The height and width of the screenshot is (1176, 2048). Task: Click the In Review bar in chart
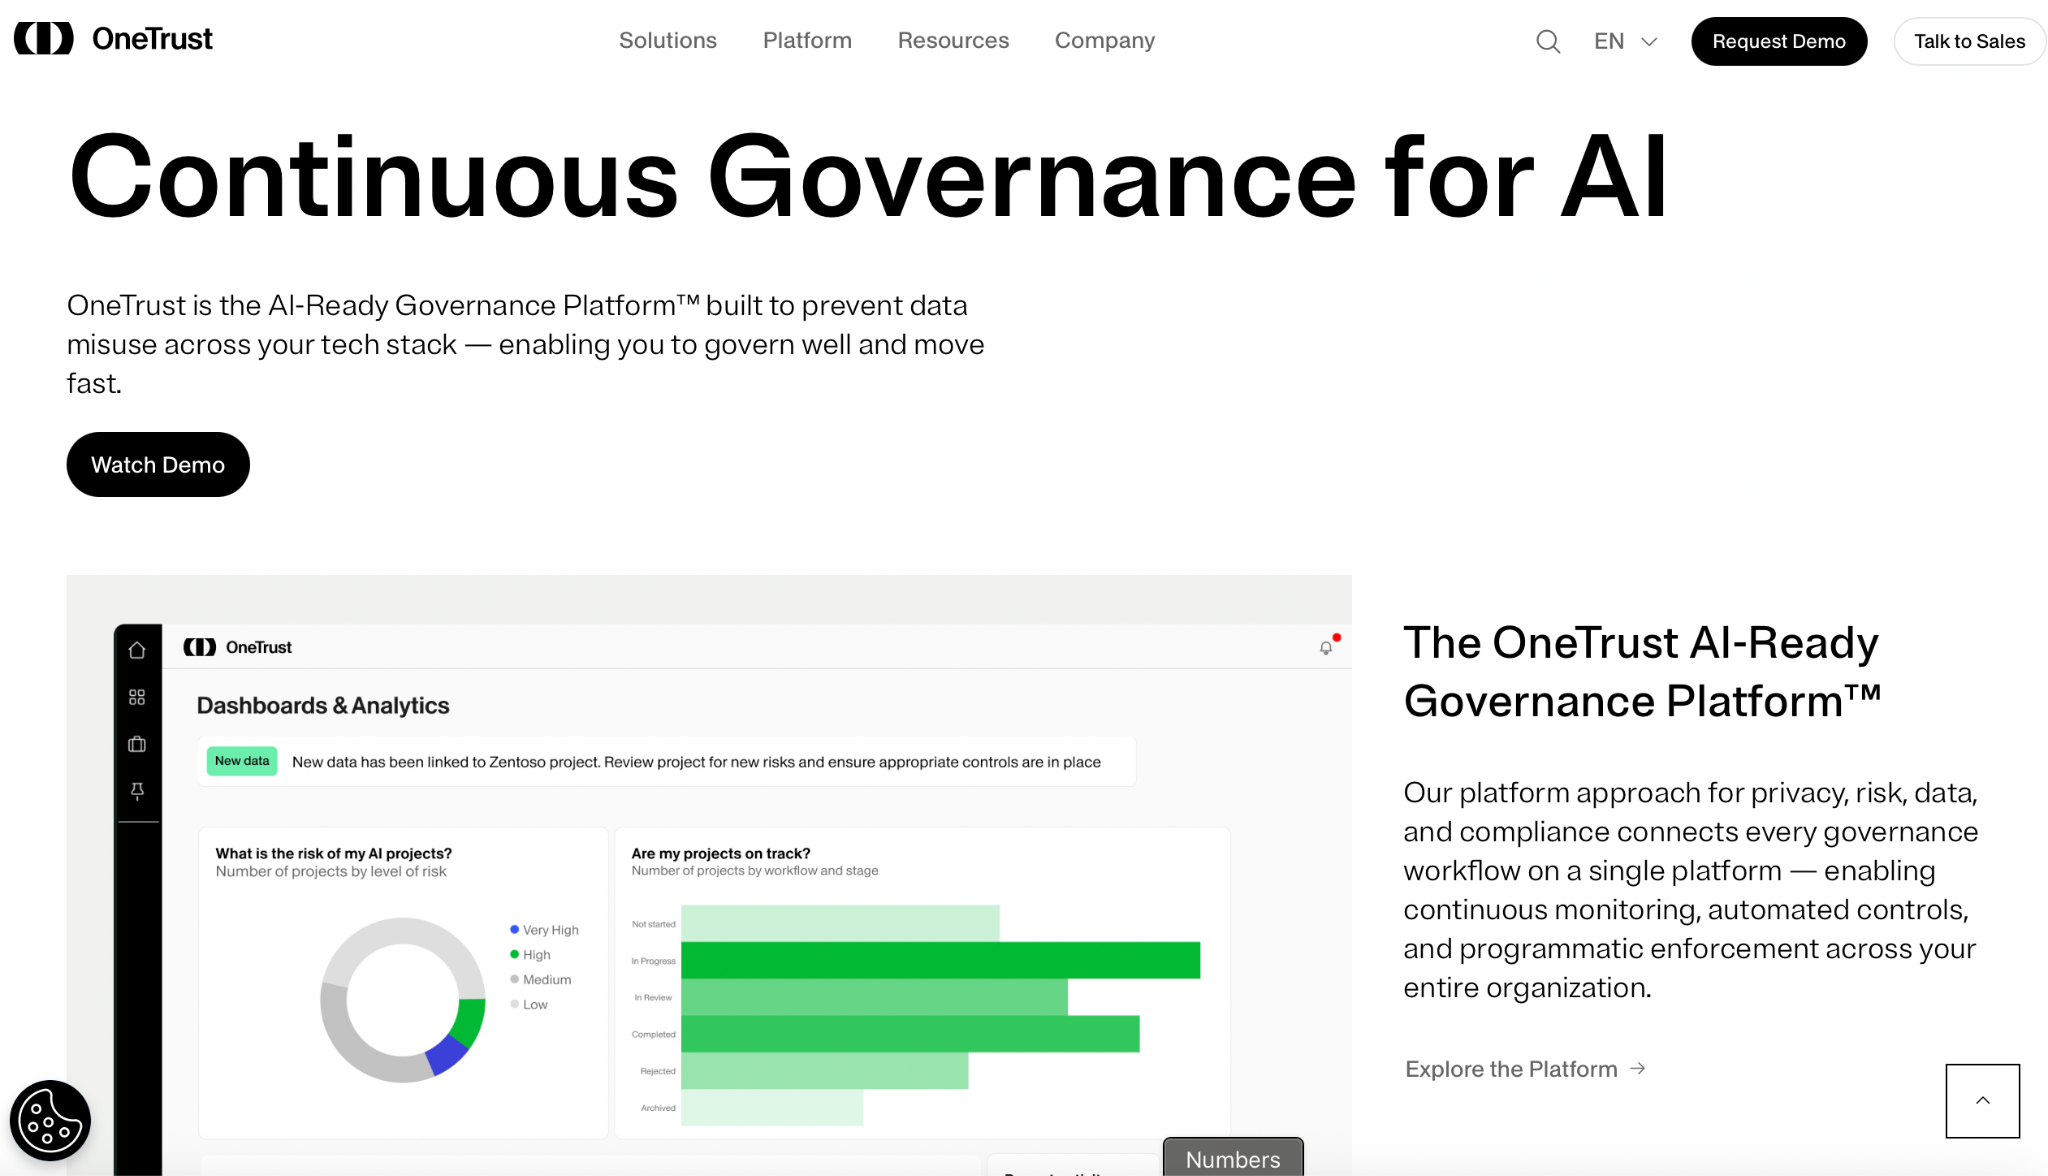(874, 997)
